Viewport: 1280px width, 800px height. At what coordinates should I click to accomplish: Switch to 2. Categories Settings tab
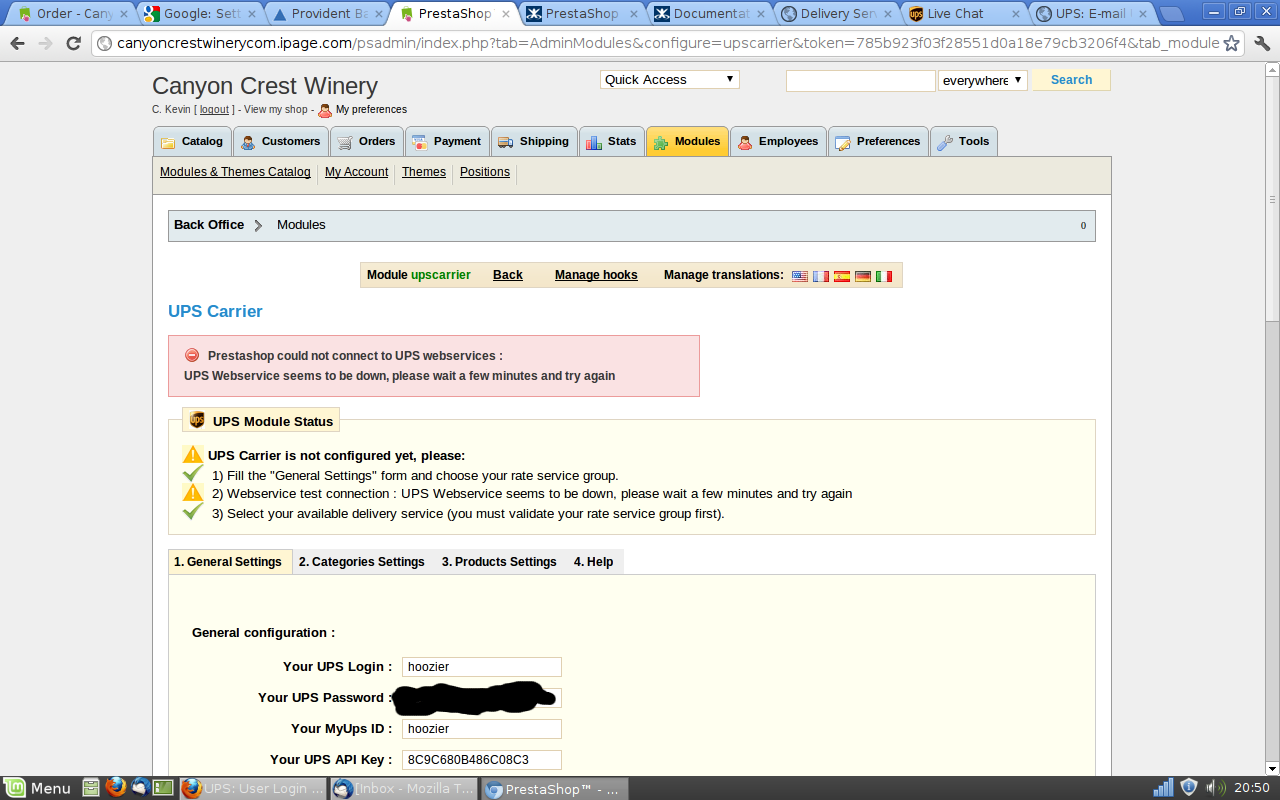(362, 562)
